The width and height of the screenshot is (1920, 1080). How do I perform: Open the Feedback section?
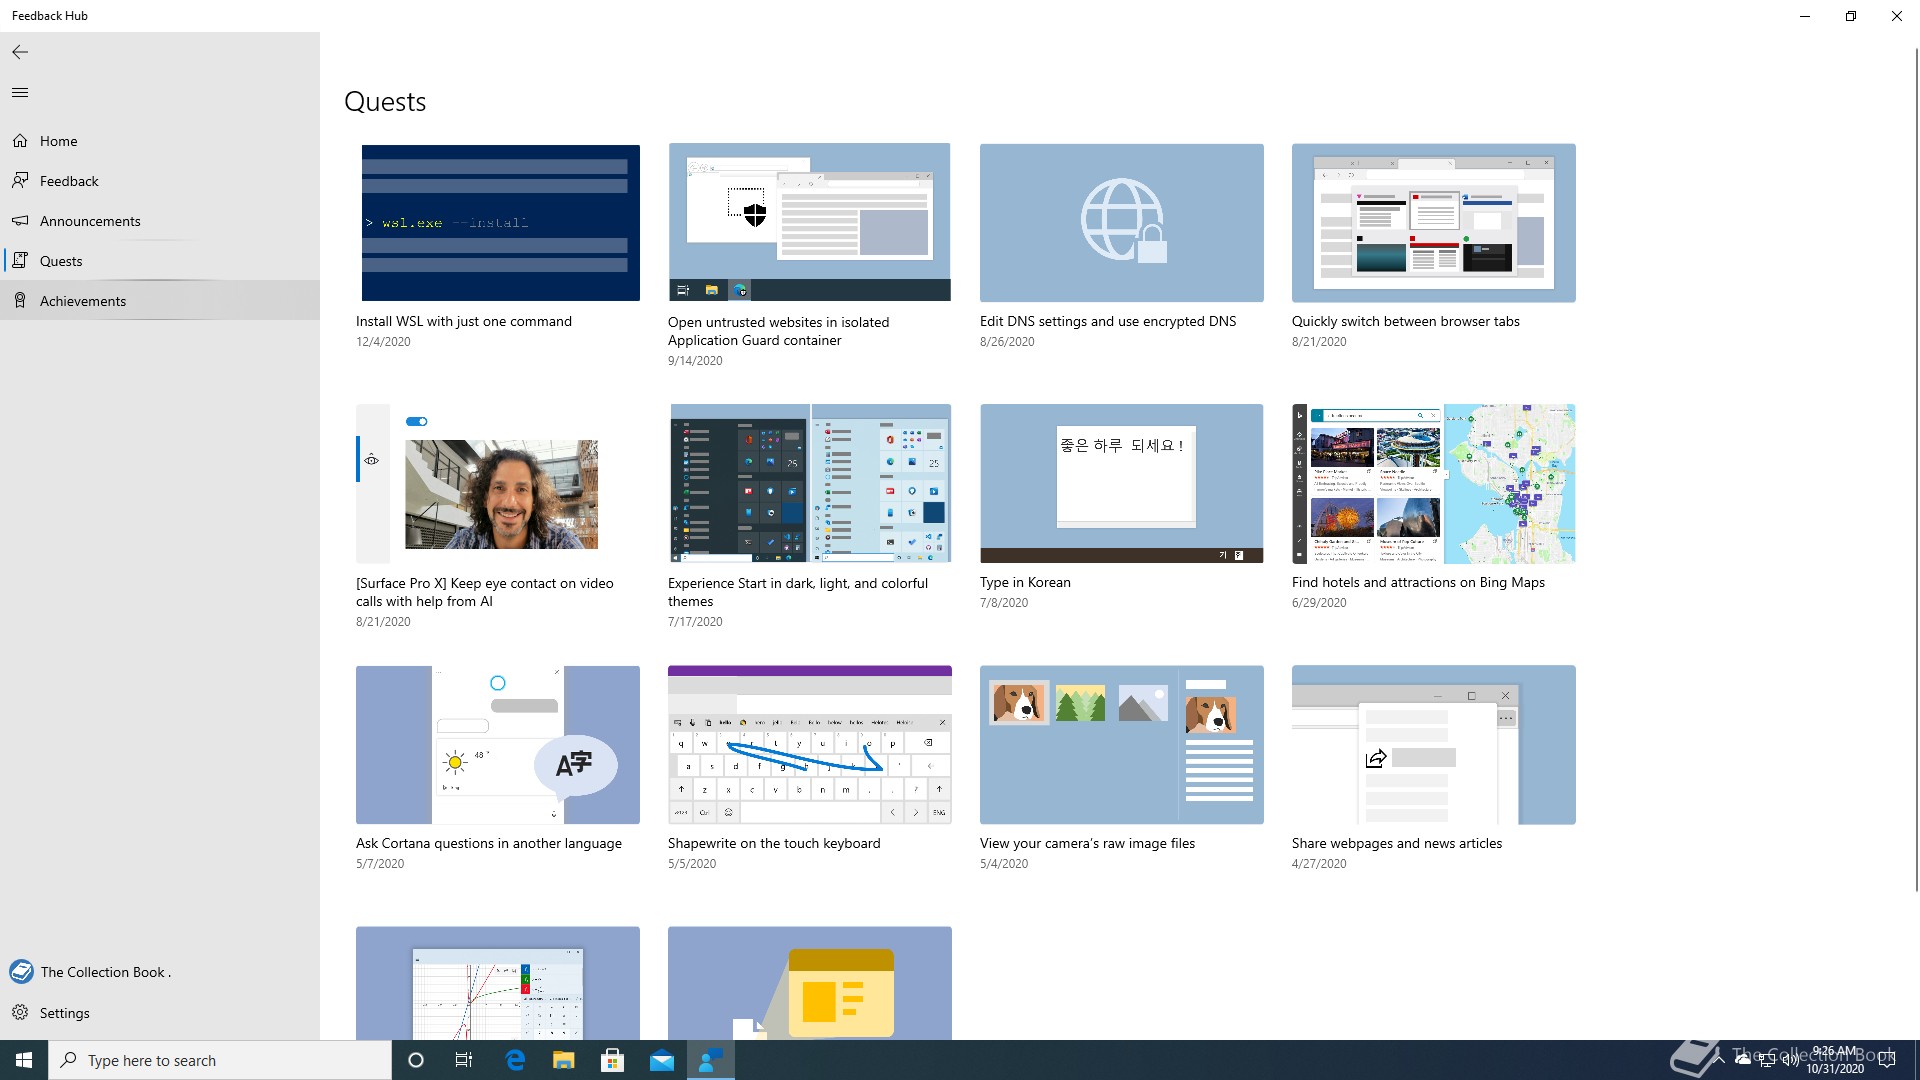pos(160,181)
